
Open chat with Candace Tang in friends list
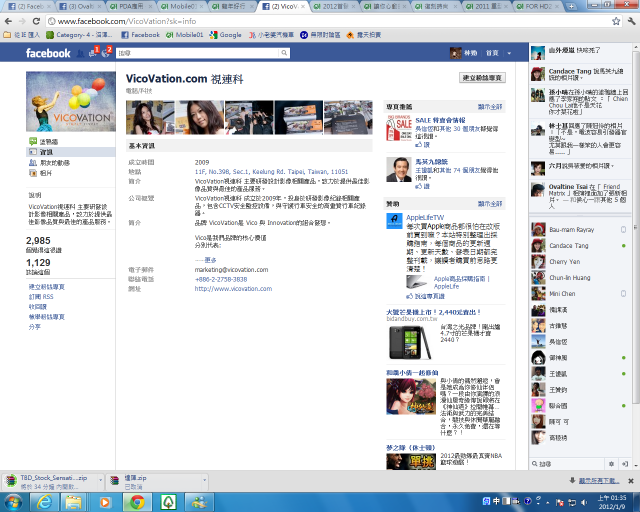click(x=578, y=245)
